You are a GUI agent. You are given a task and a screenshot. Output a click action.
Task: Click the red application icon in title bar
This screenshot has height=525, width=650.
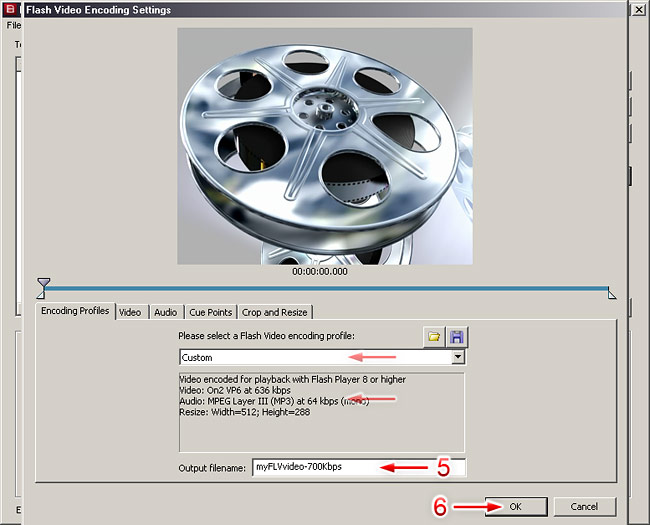11,9
